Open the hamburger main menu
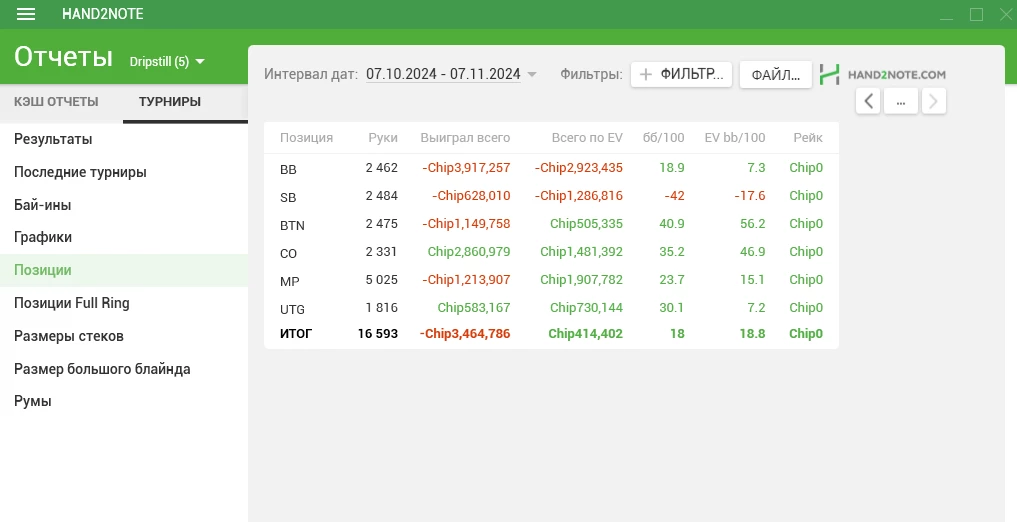The image size is (1017, 522). pyautogui.click(x=26, y=14)
